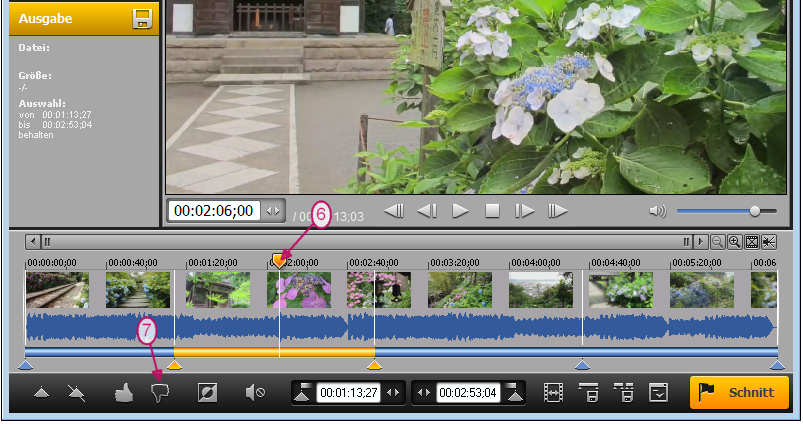Stop playback with the square button
The image size is (803, 425).
(x=492, y=211)
